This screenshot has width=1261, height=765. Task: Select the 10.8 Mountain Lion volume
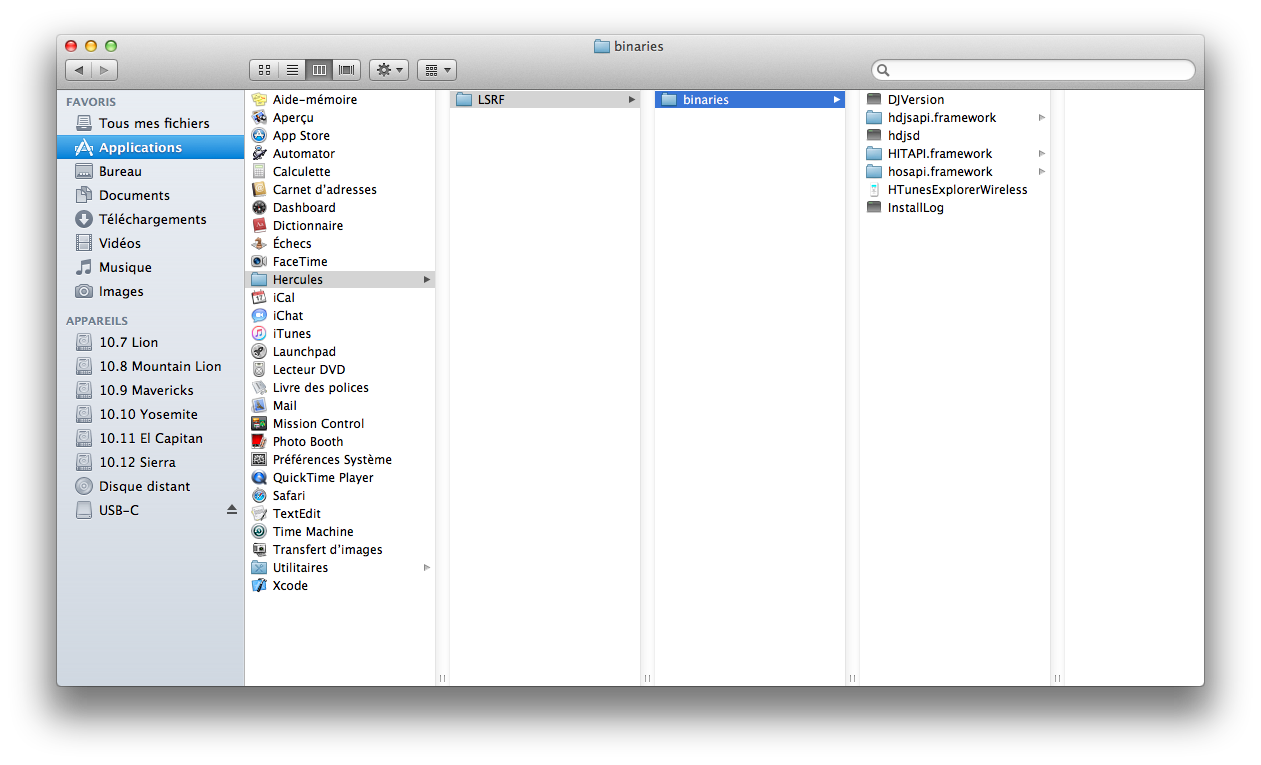pyautogui.click(x=150, y=366)
